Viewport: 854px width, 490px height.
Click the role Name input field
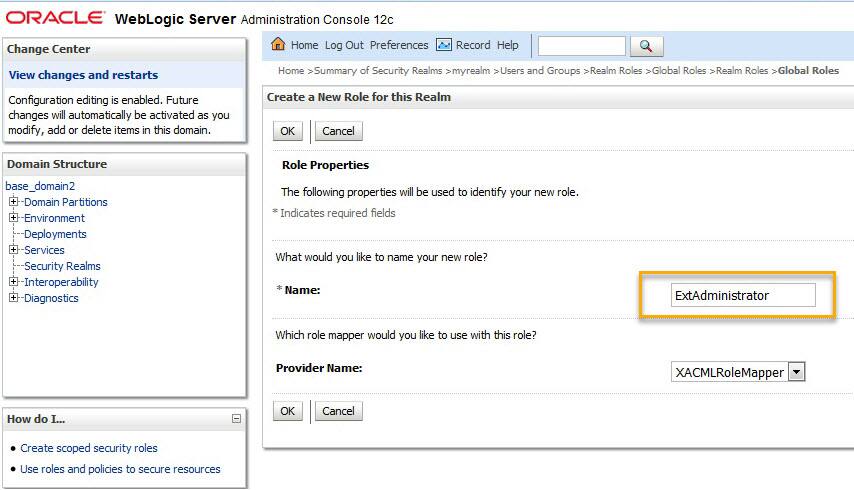pos(743,295)
